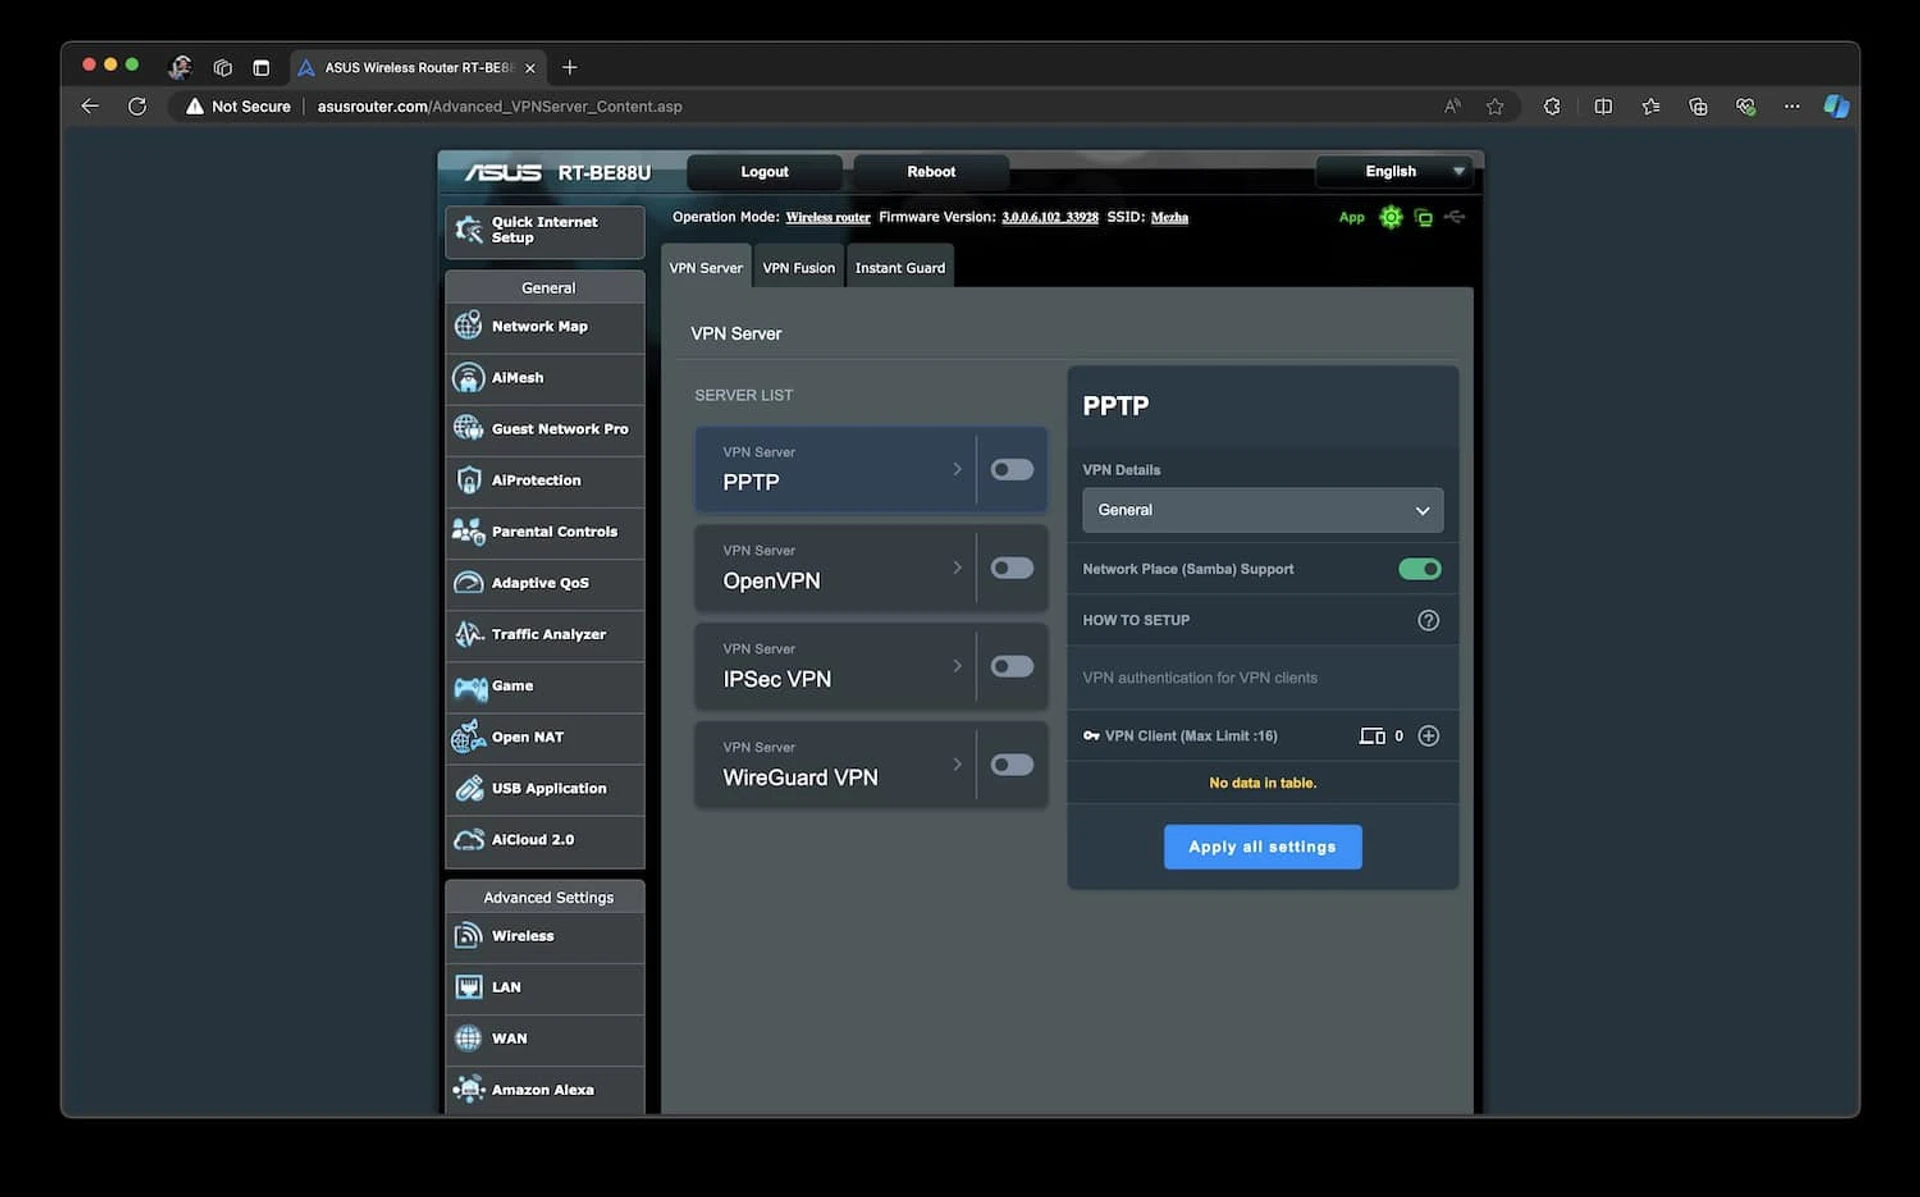Add a VPN client with plus icon
Image resolution: width=1920 pixels, height=1197 pixels.
click(1428, 736)
